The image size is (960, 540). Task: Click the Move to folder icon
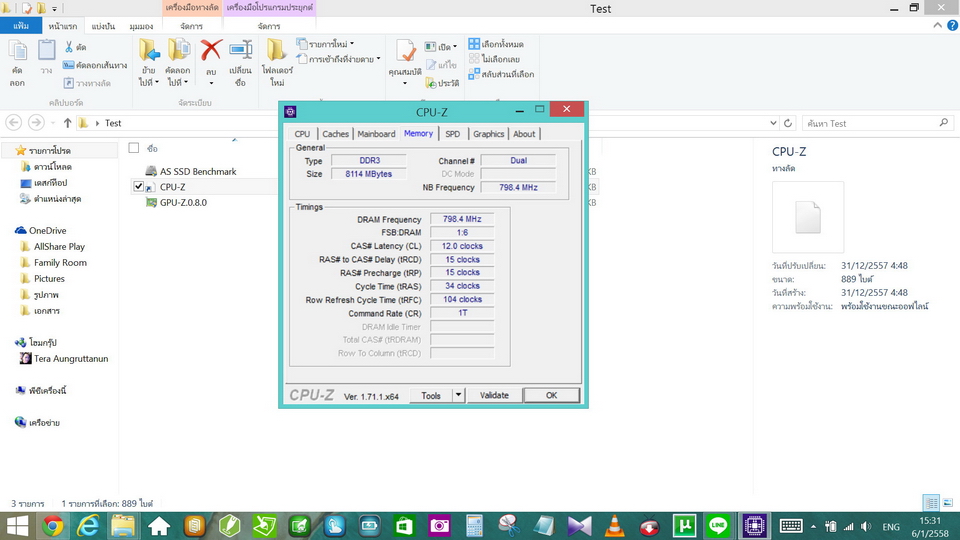(149, 50)
